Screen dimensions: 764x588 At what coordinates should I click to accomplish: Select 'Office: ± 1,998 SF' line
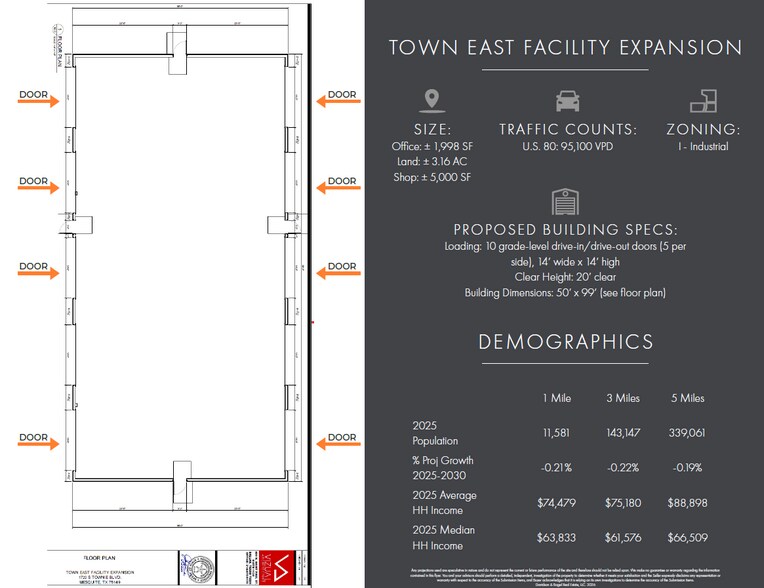[x=432, y=146]
